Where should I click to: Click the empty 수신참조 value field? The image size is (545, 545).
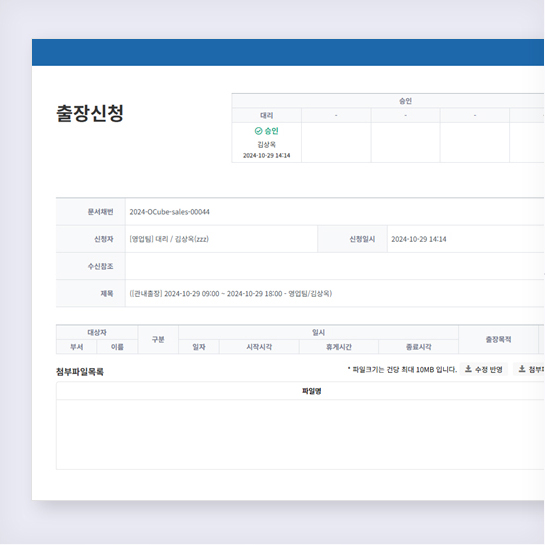335,266
